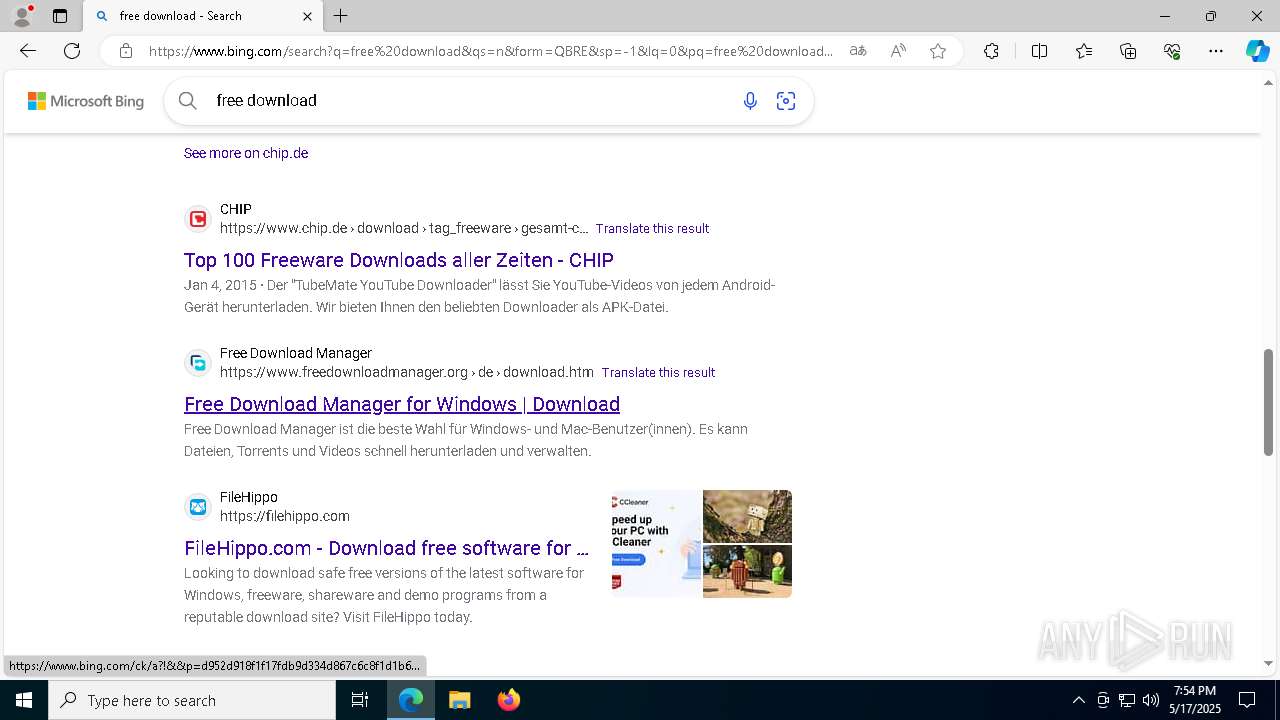Click the search magnifier icon in Bing
This screenshot has height=720, width=1280.
(x=188, y=100)
